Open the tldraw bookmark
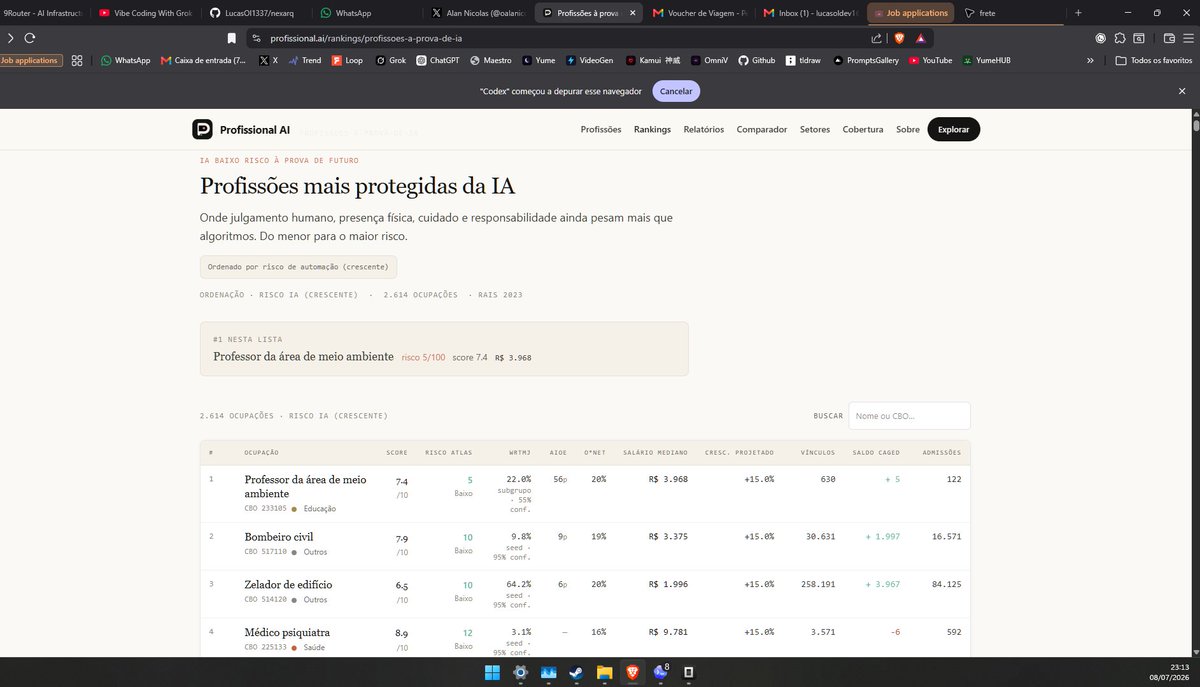Screen dimensions: 1200x687 tap(805, 60)
